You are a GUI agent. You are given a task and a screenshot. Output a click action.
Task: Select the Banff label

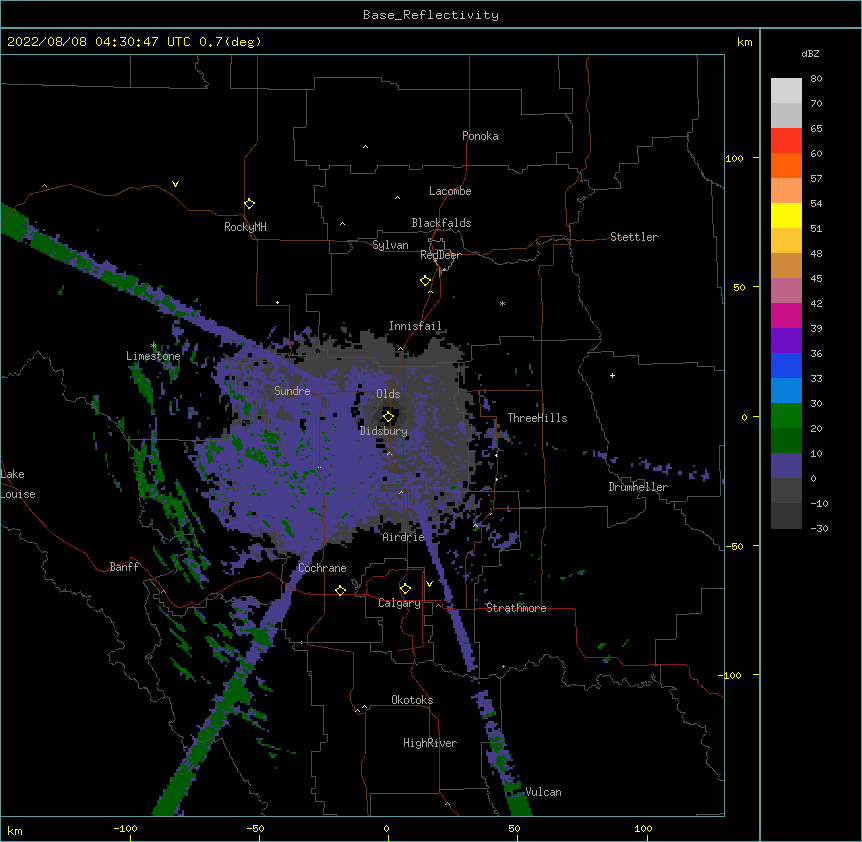(x=124, y=567)
